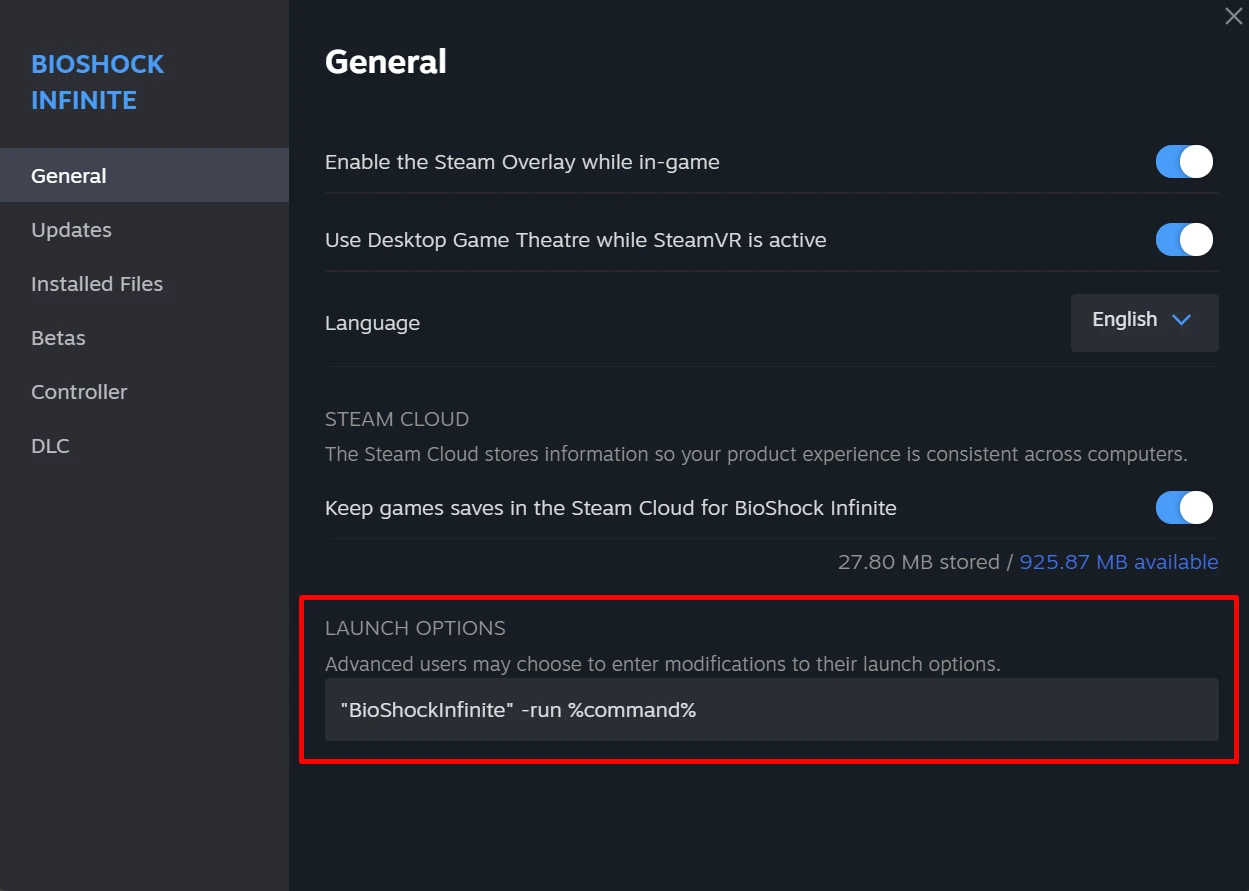The image size is (1249, 891).
Task: Go to the Betas tab
Action: click(x=58, y=338)
